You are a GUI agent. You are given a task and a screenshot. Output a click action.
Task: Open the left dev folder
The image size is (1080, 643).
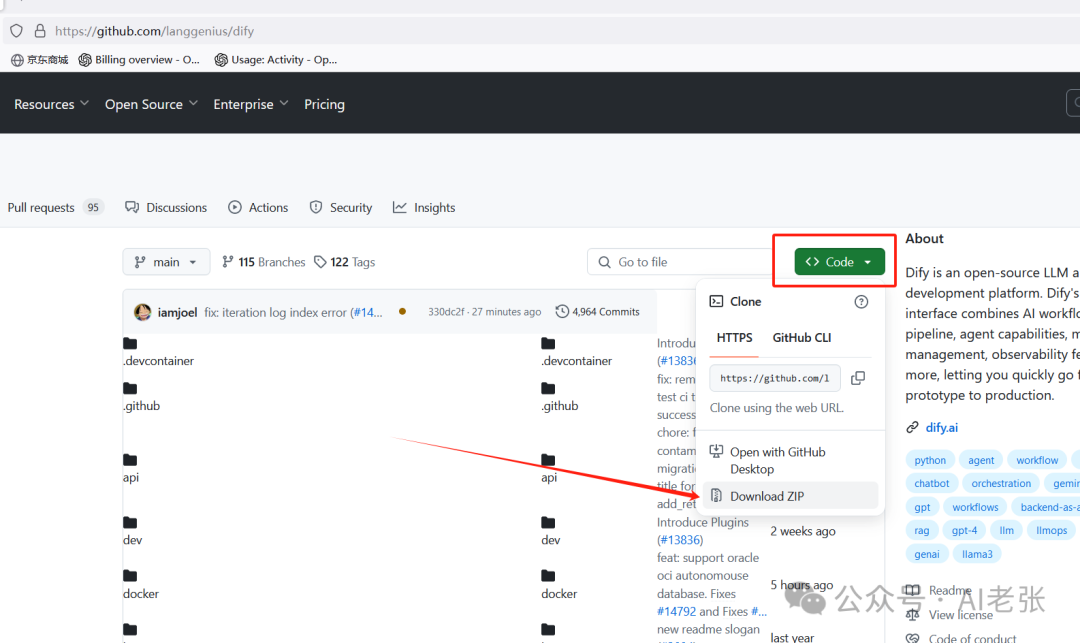click(132, 540)
